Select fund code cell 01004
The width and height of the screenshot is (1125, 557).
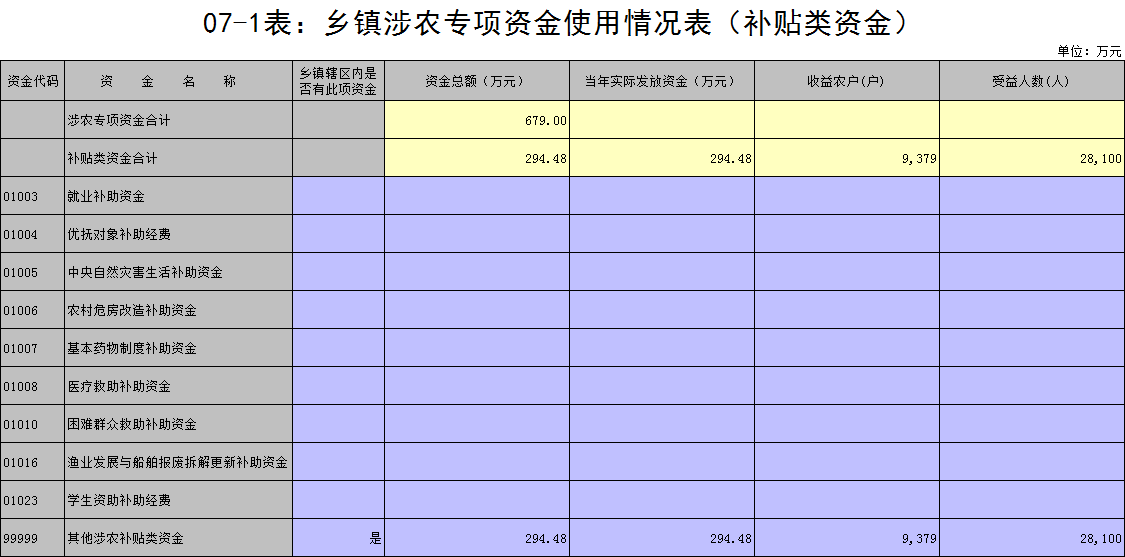pos(32,234)
